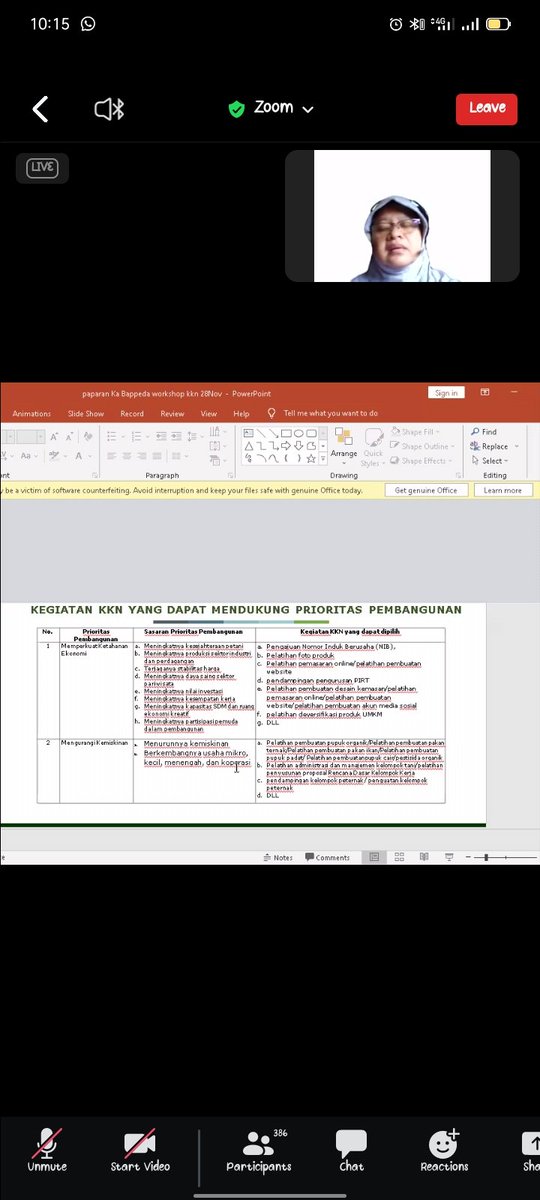
Task: Open the Review ribbon tab
Action: [172, 413]
